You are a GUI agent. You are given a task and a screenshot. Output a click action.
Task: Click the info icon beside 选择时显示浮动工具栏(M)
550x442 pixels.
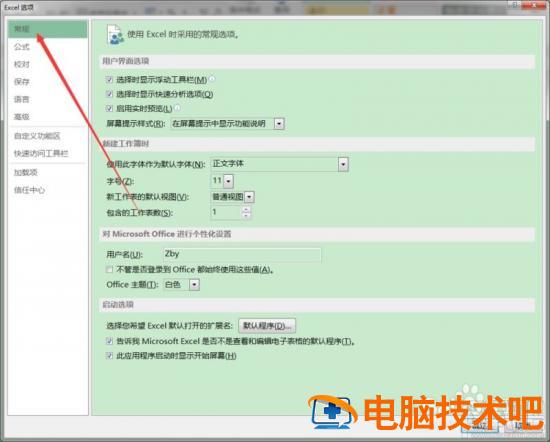(x=212, y=79)
